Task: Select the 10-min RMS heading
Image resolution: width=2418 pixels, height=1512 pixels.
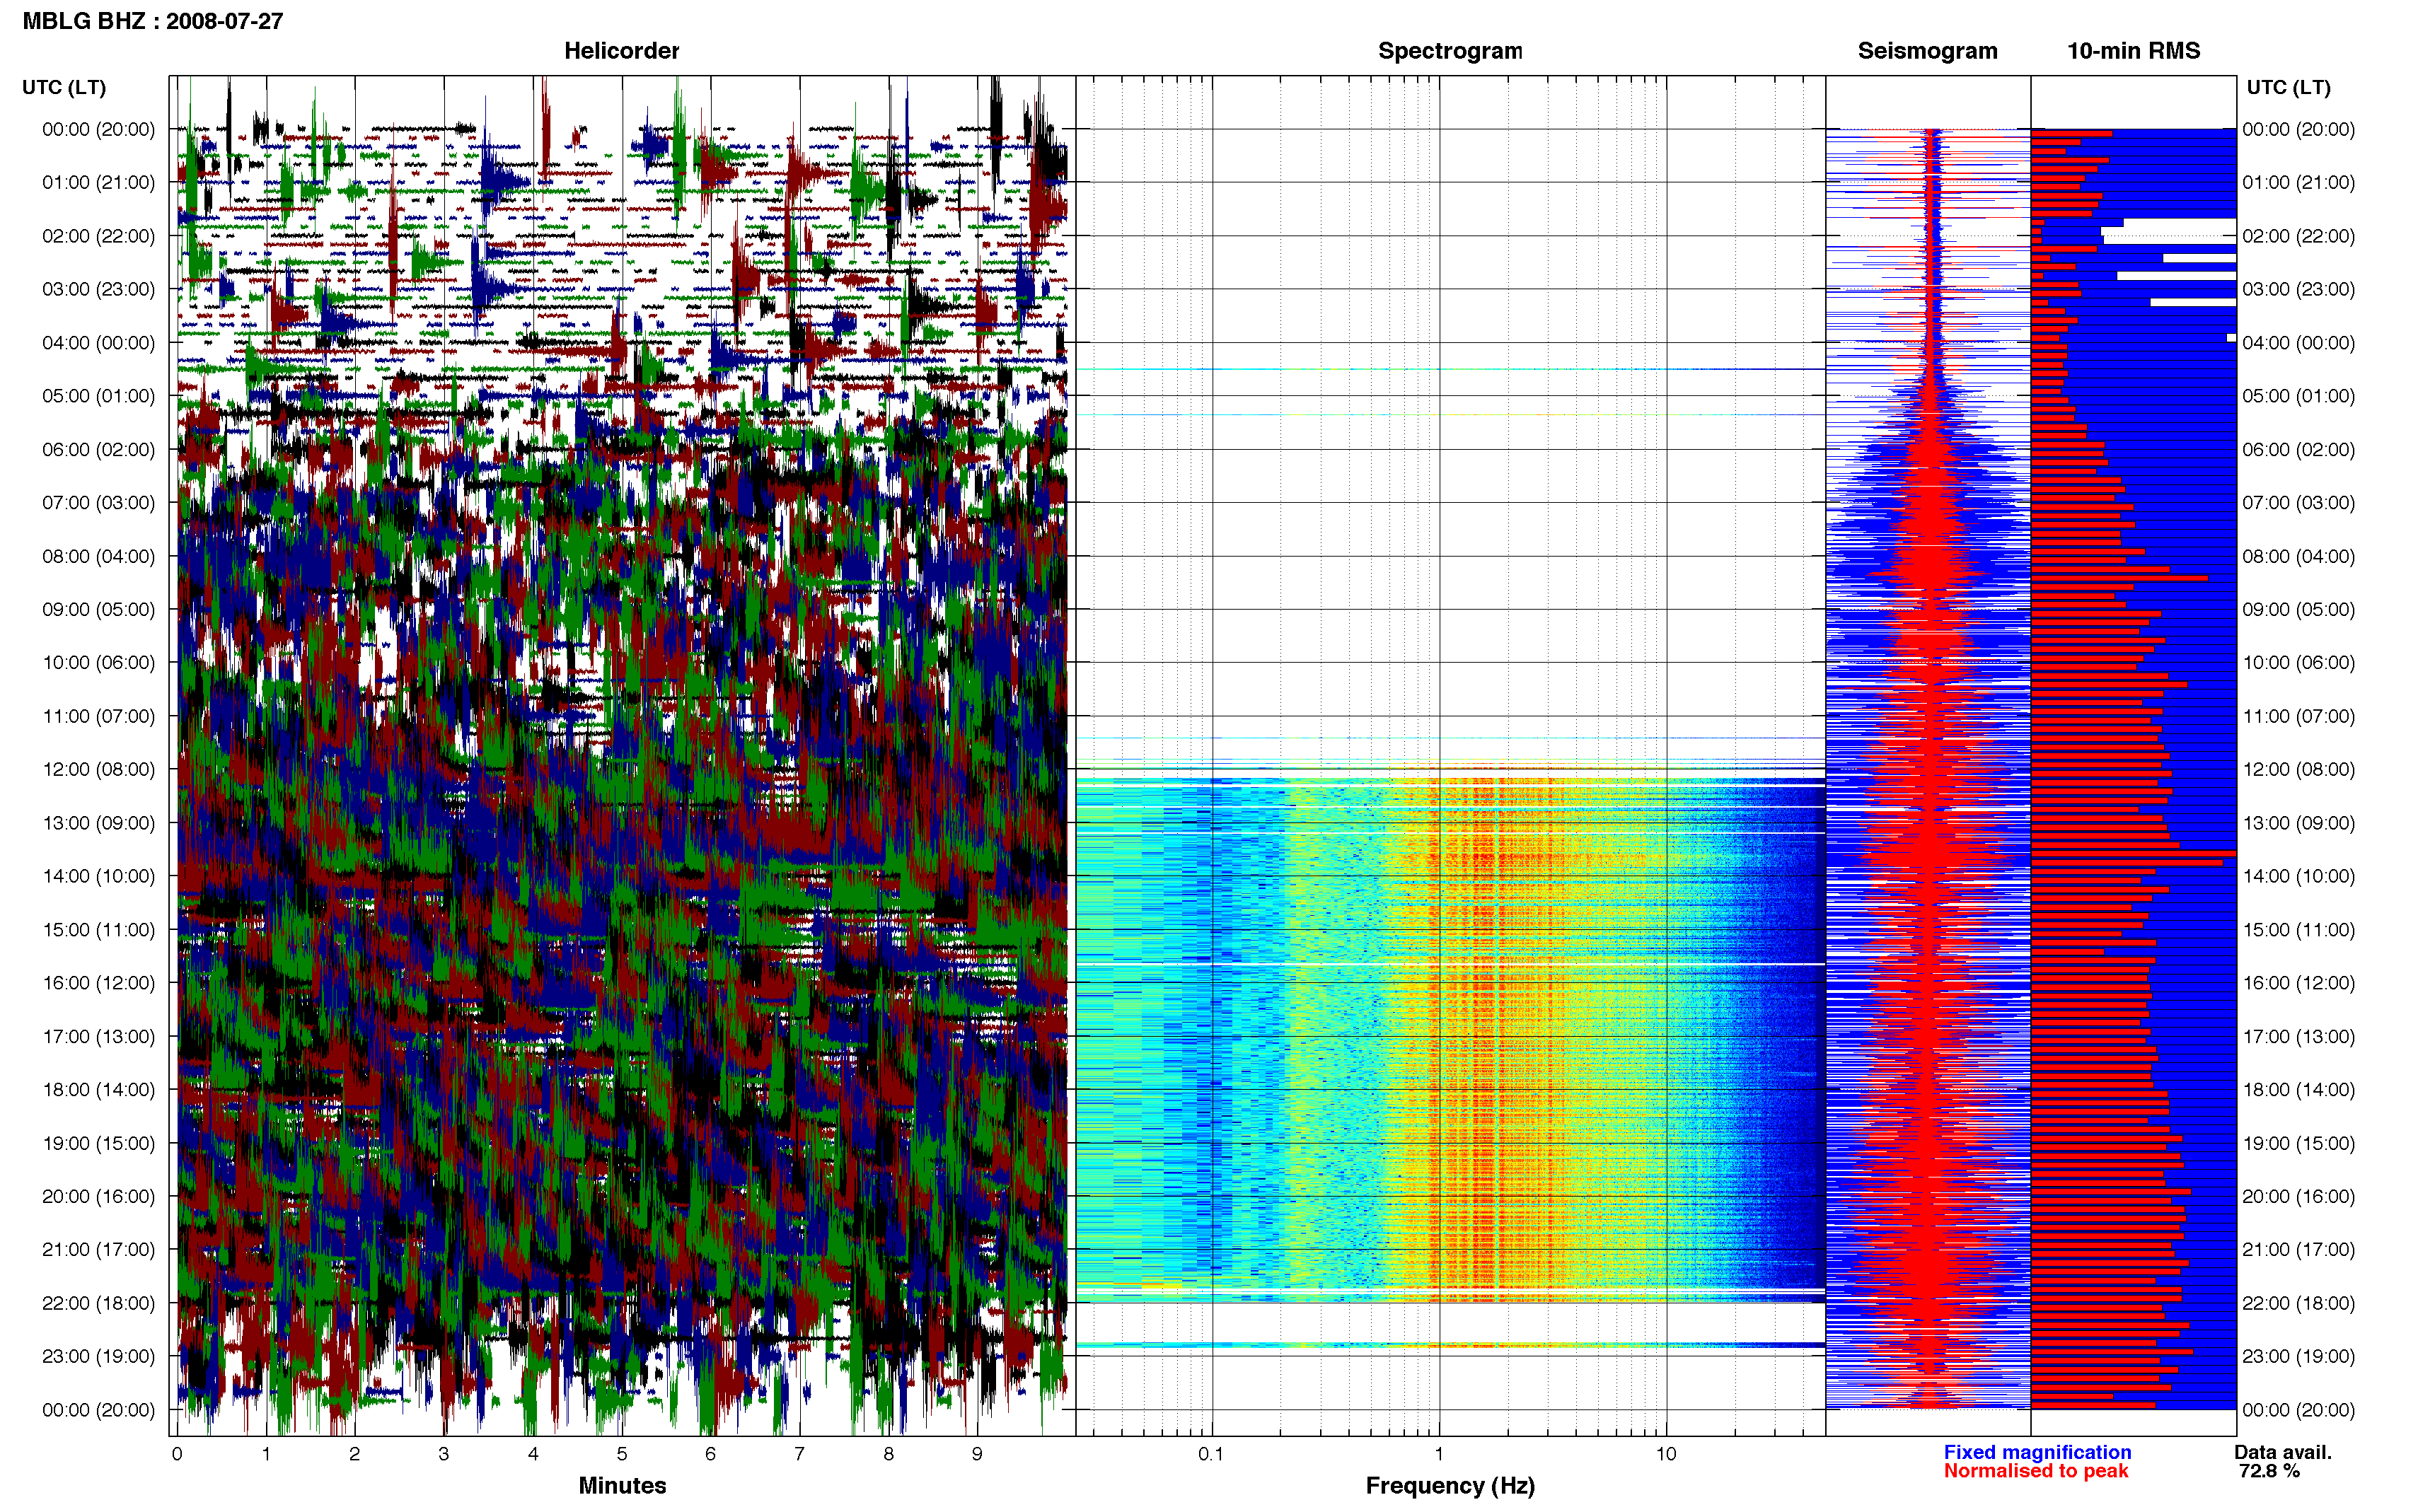Action: 2133,51
